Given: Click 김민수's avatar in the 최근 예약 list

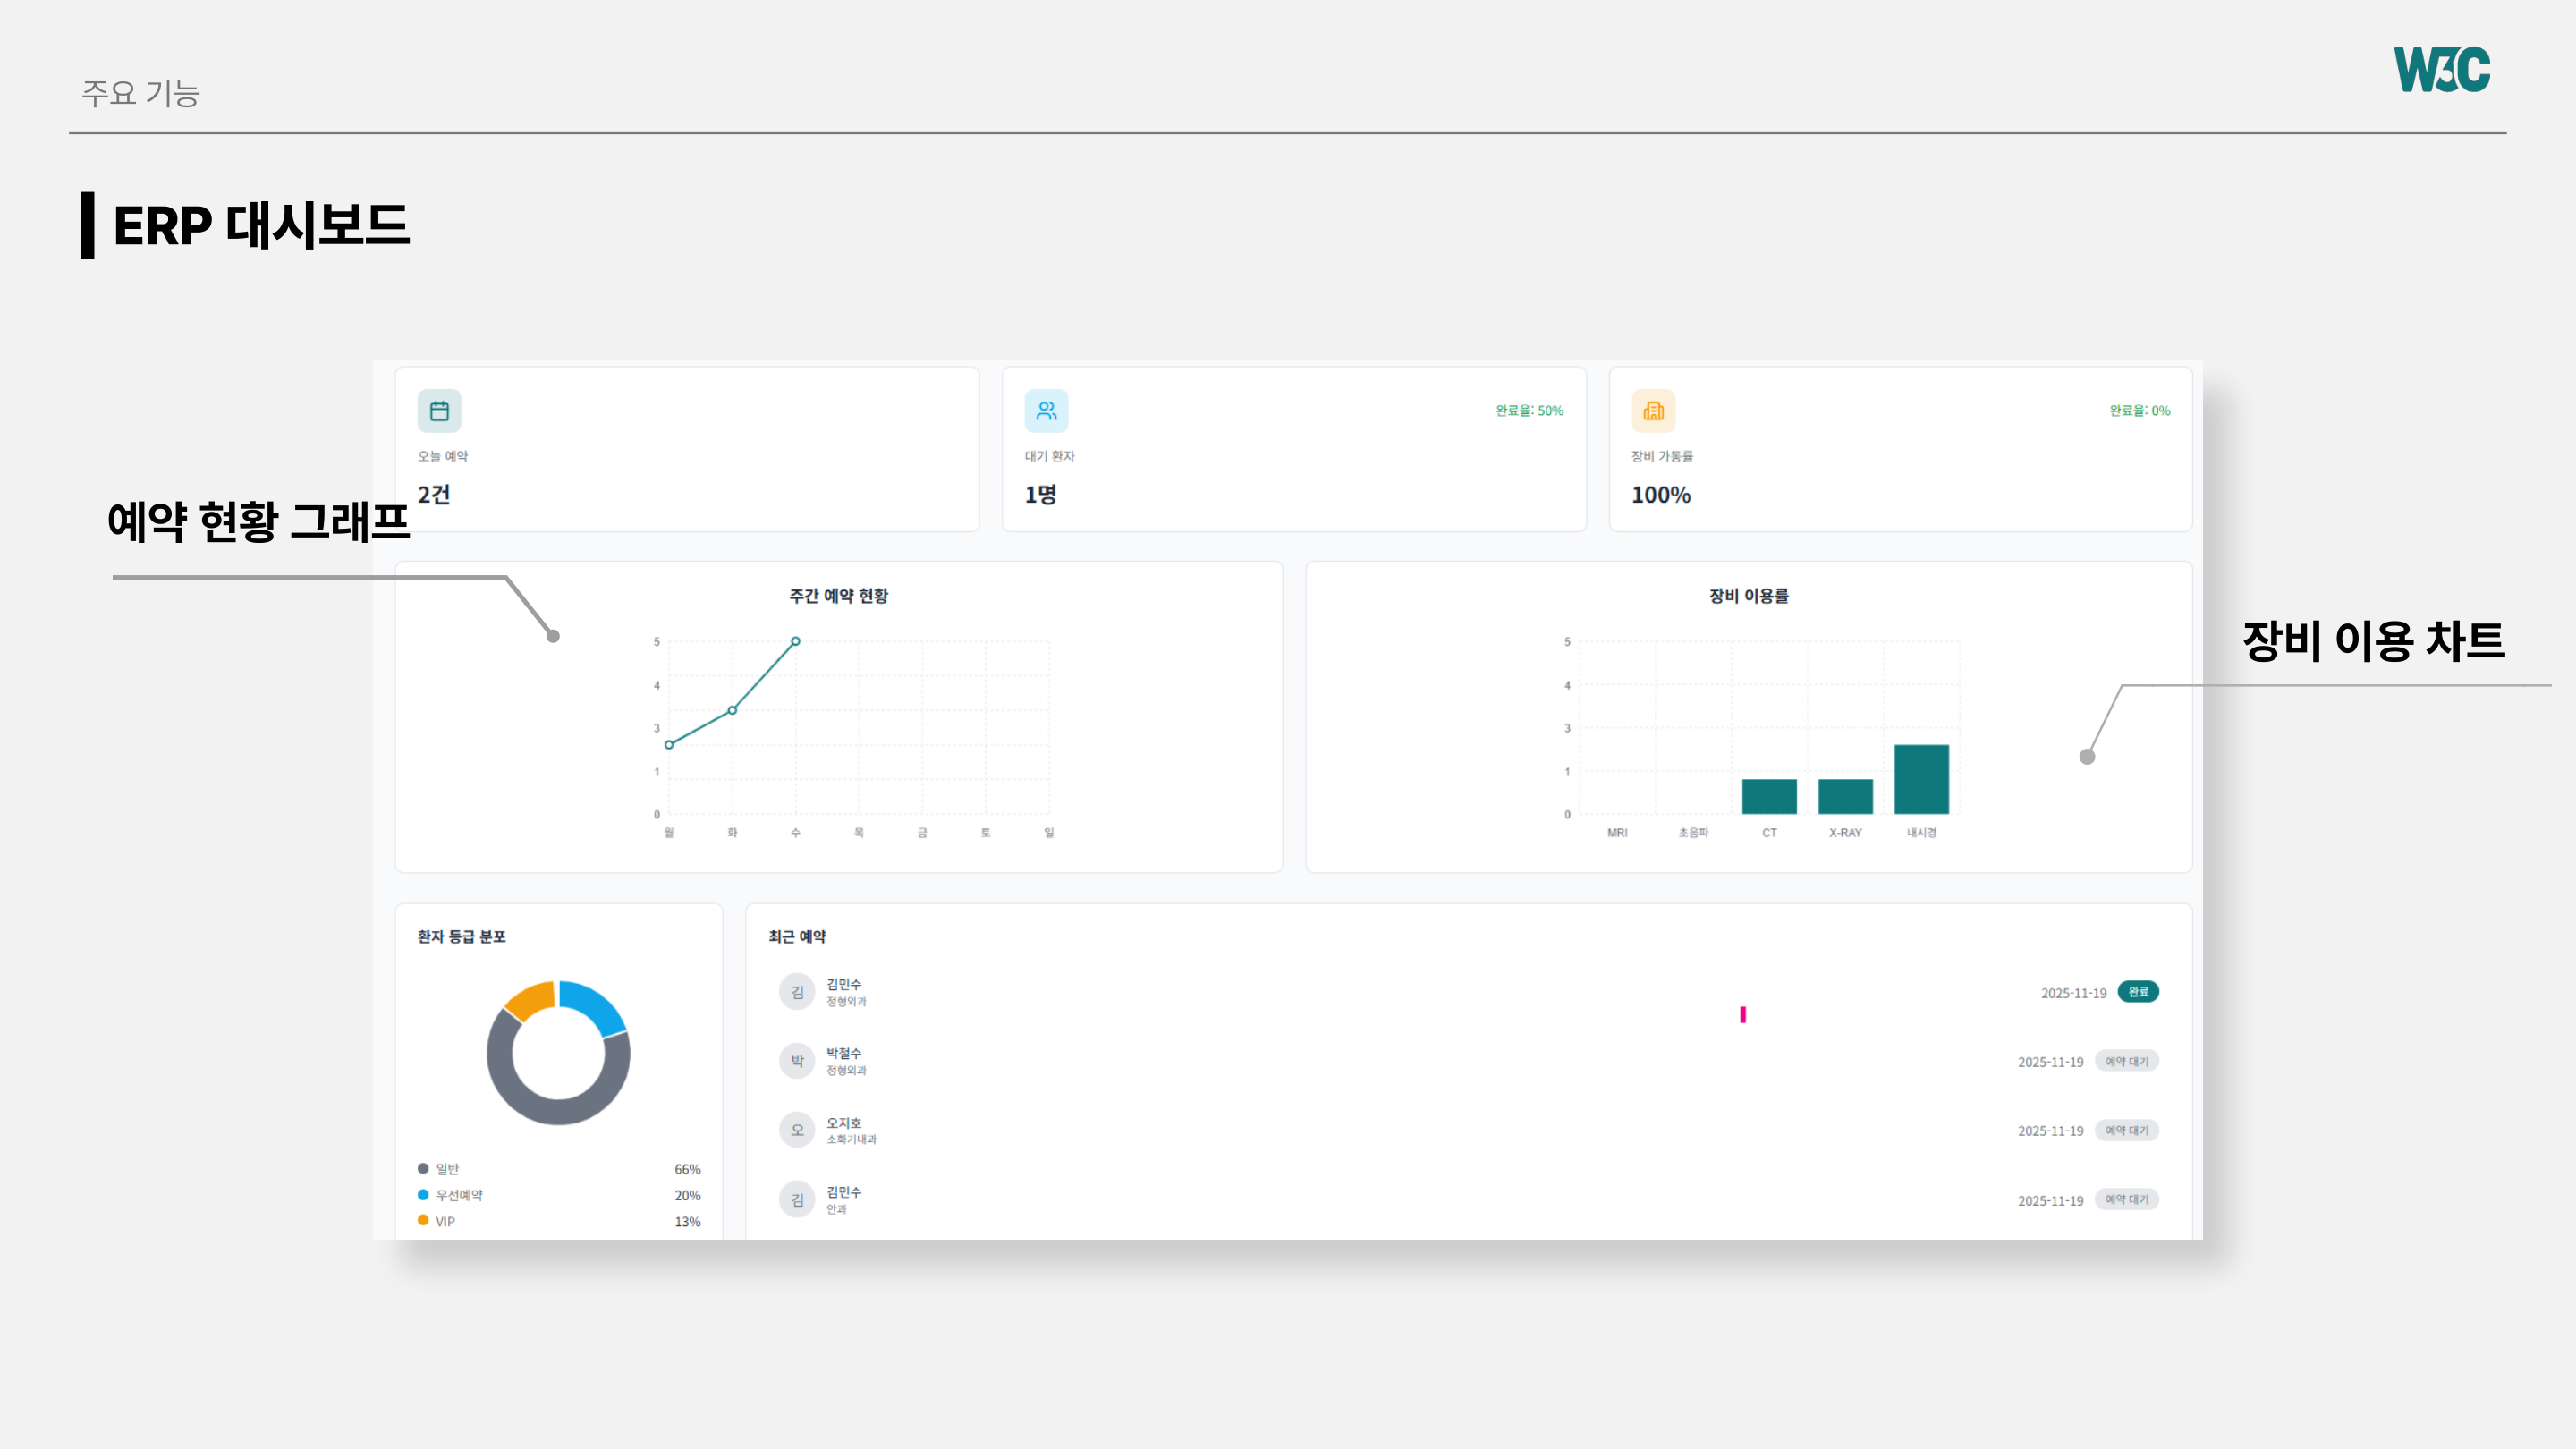Looking at the screenshot, I should (x=796, y=992).
